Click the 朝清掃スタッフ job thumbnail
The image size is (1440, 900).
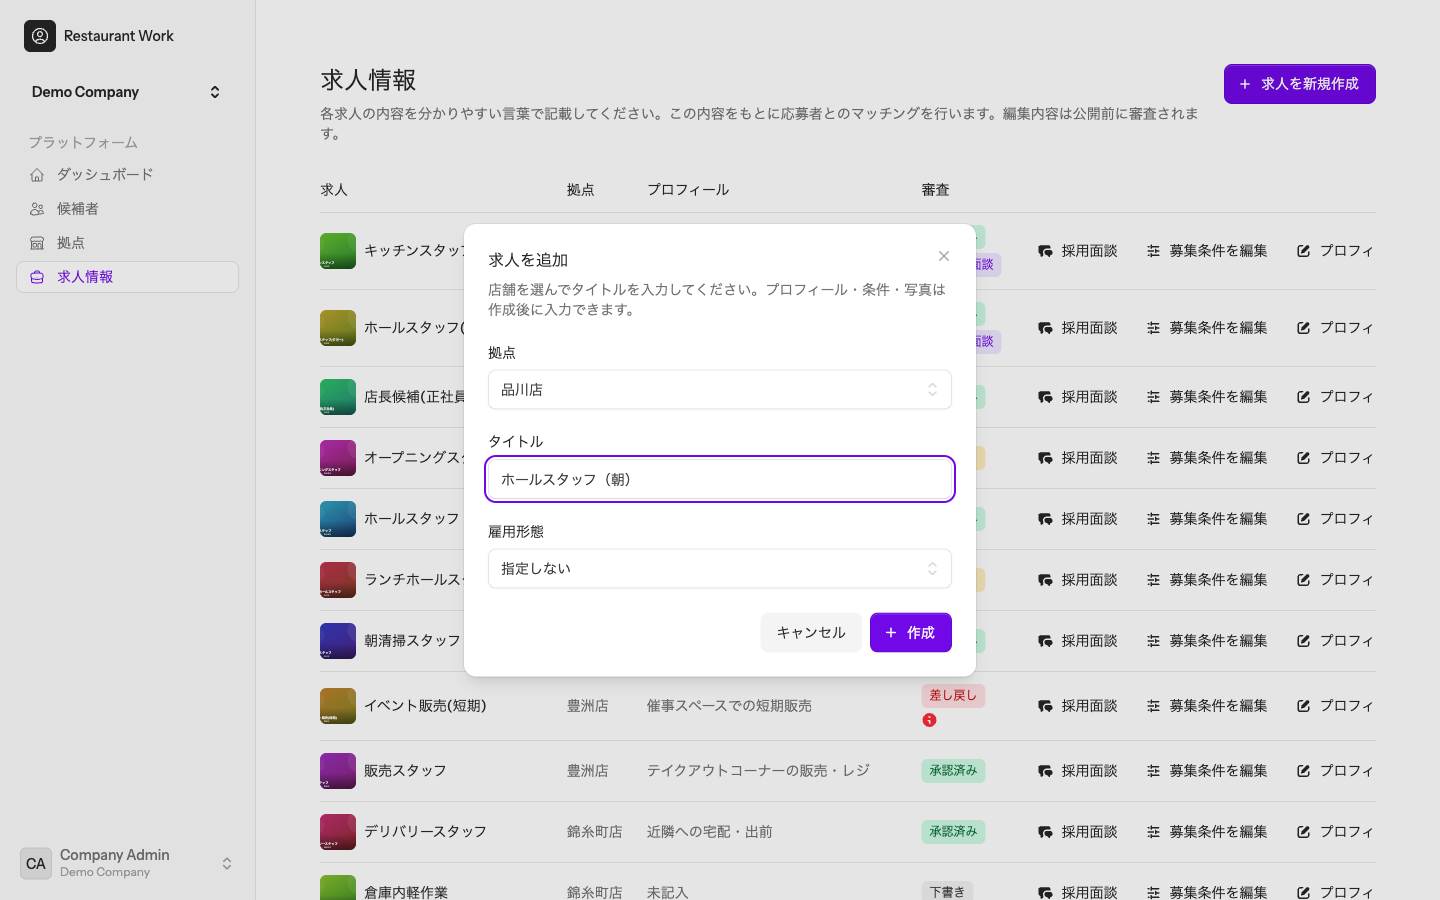[338, 641]
